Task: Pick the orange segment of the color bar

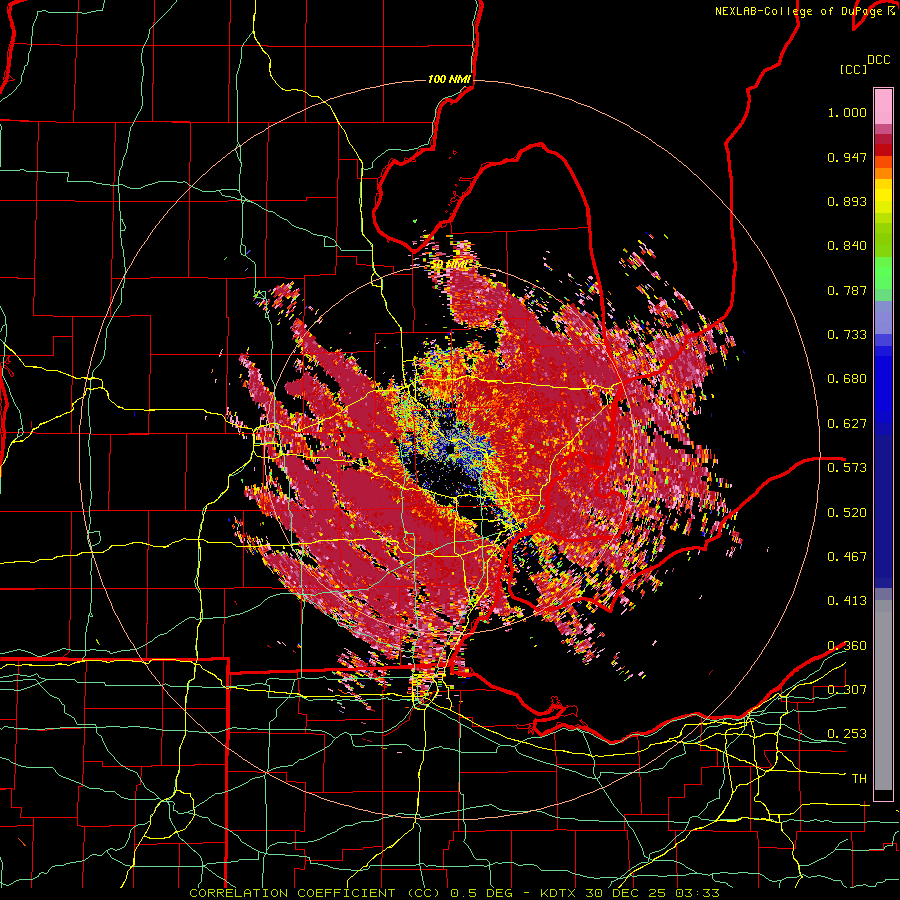Action: (883, 174)
